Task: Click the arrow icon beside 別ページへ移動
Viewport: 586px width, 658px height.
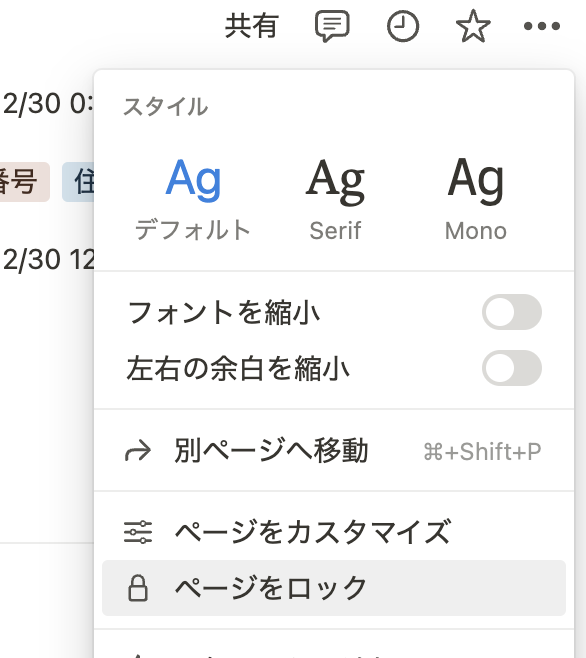Action: [138, 451]
